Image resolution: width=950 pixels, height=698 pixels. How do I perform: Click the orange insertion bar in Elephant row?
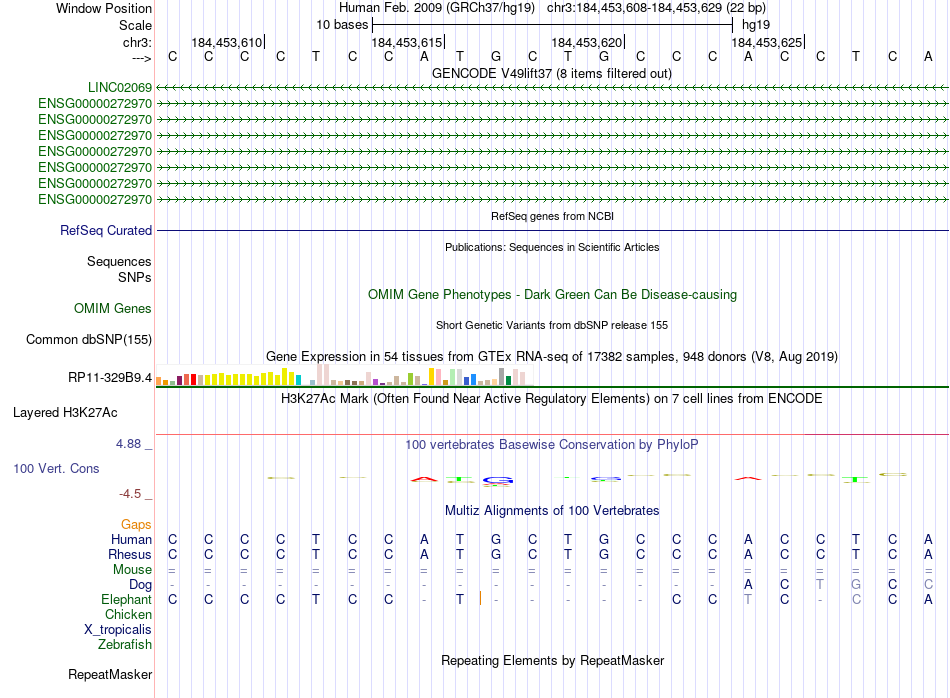point(480,599)
